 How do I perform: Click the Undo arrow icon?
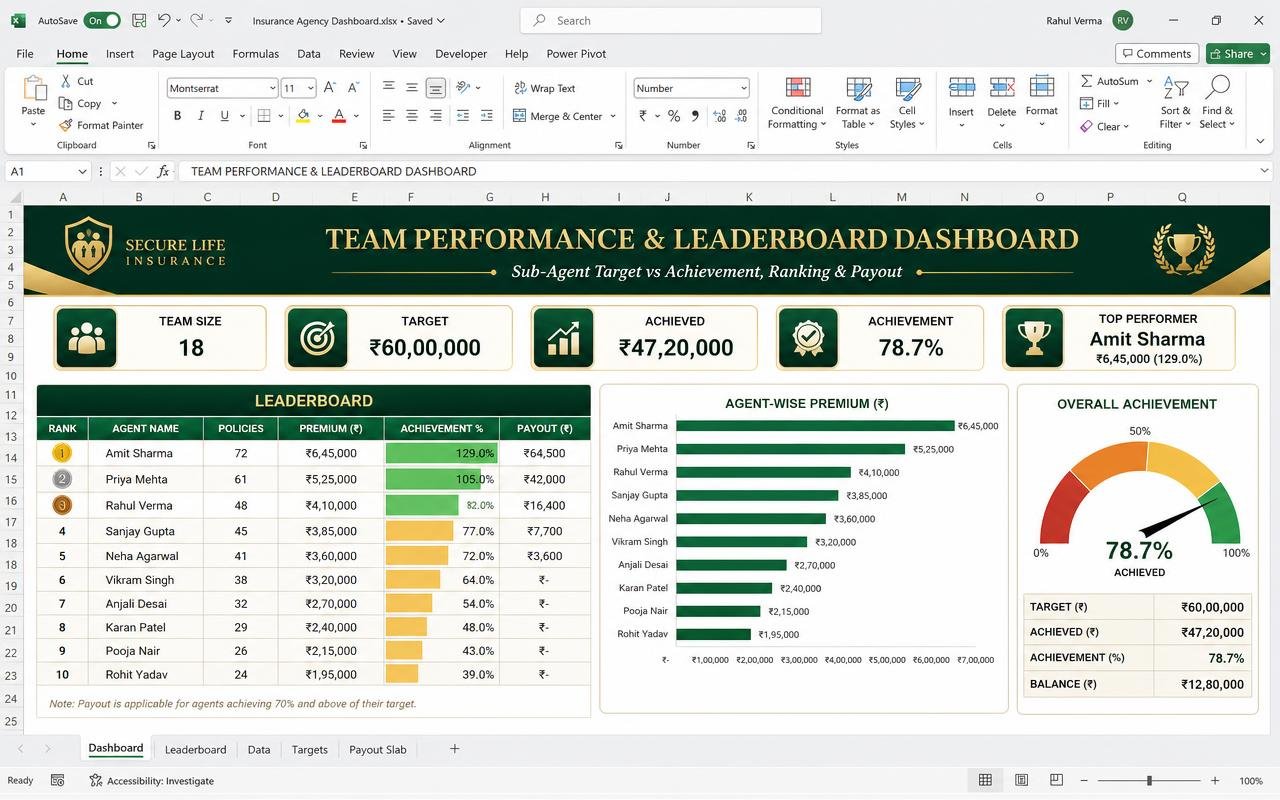163,20
